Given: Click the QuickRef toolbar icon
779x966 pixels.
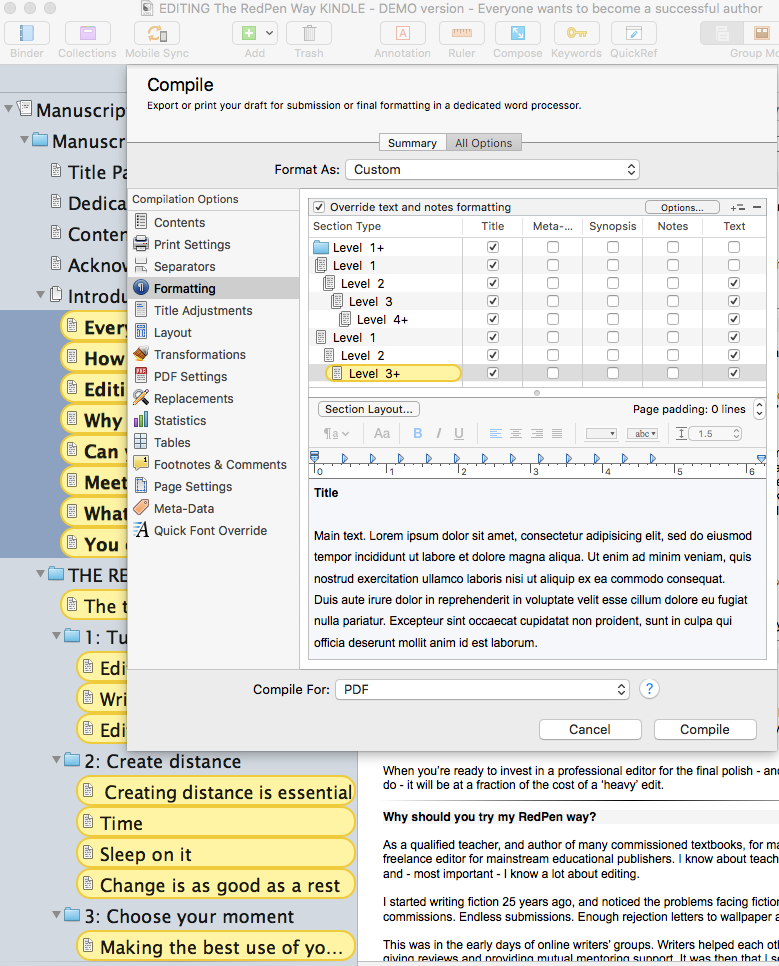Looking at the screenshot, I should 634,33.
